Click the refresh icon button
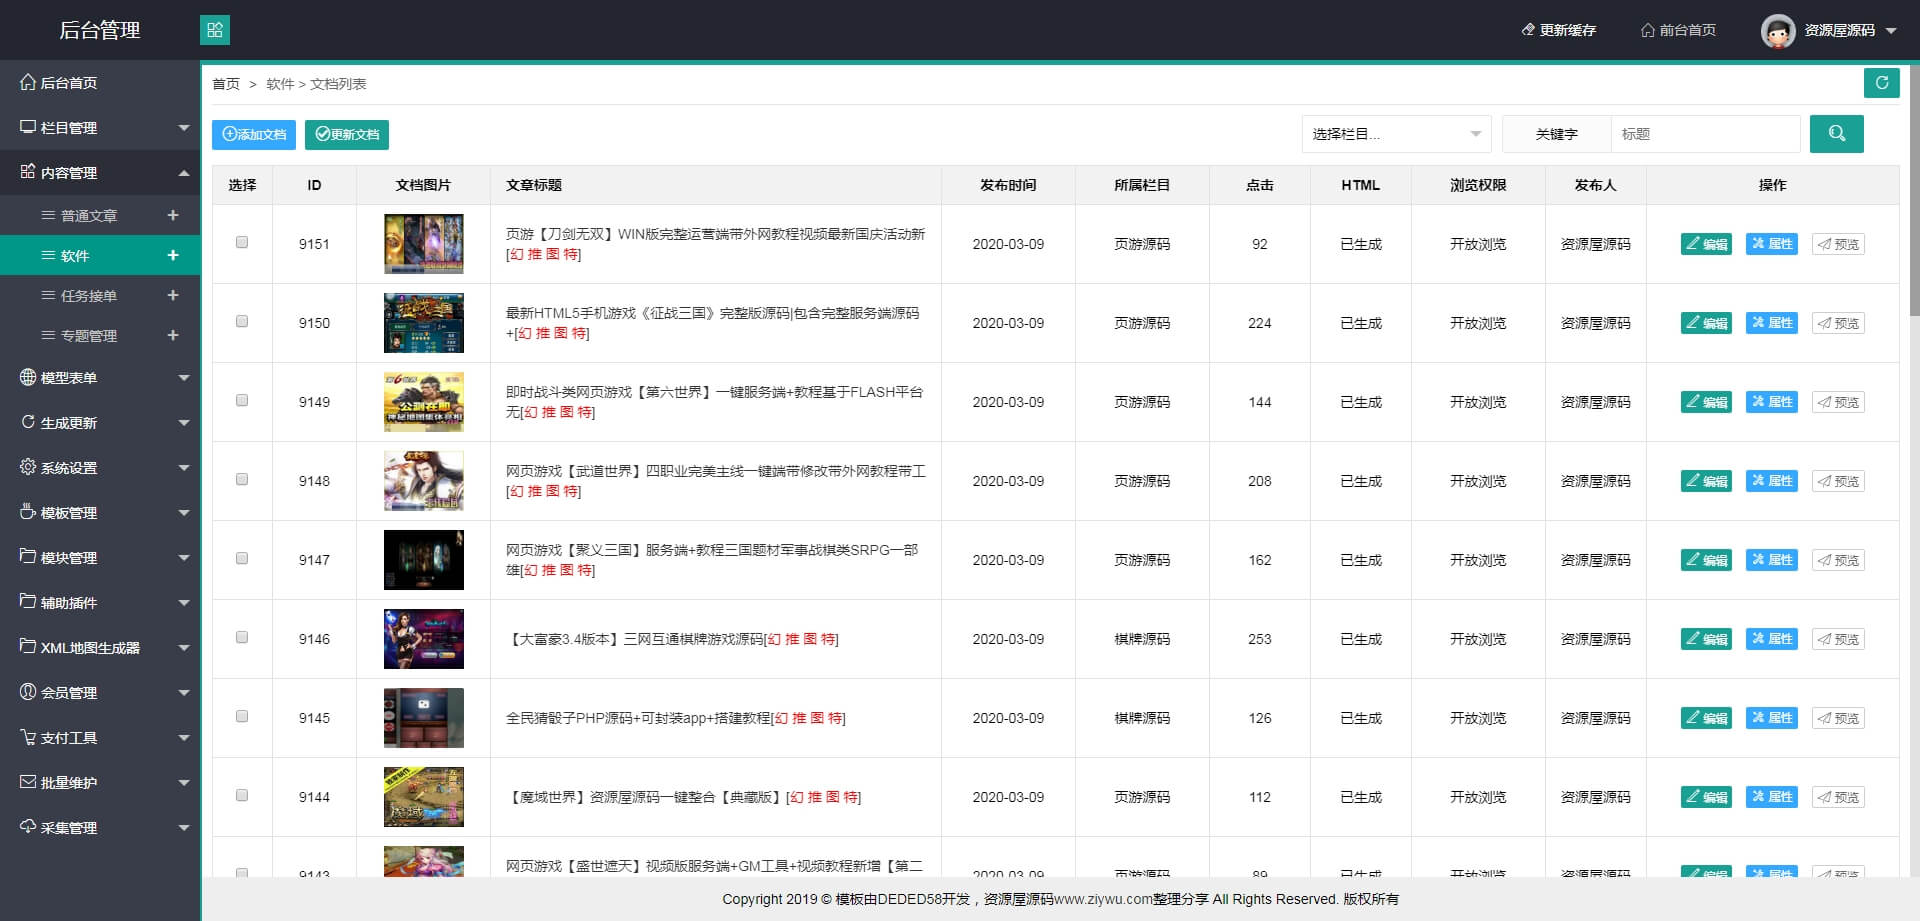 (x=1881, y=83)
